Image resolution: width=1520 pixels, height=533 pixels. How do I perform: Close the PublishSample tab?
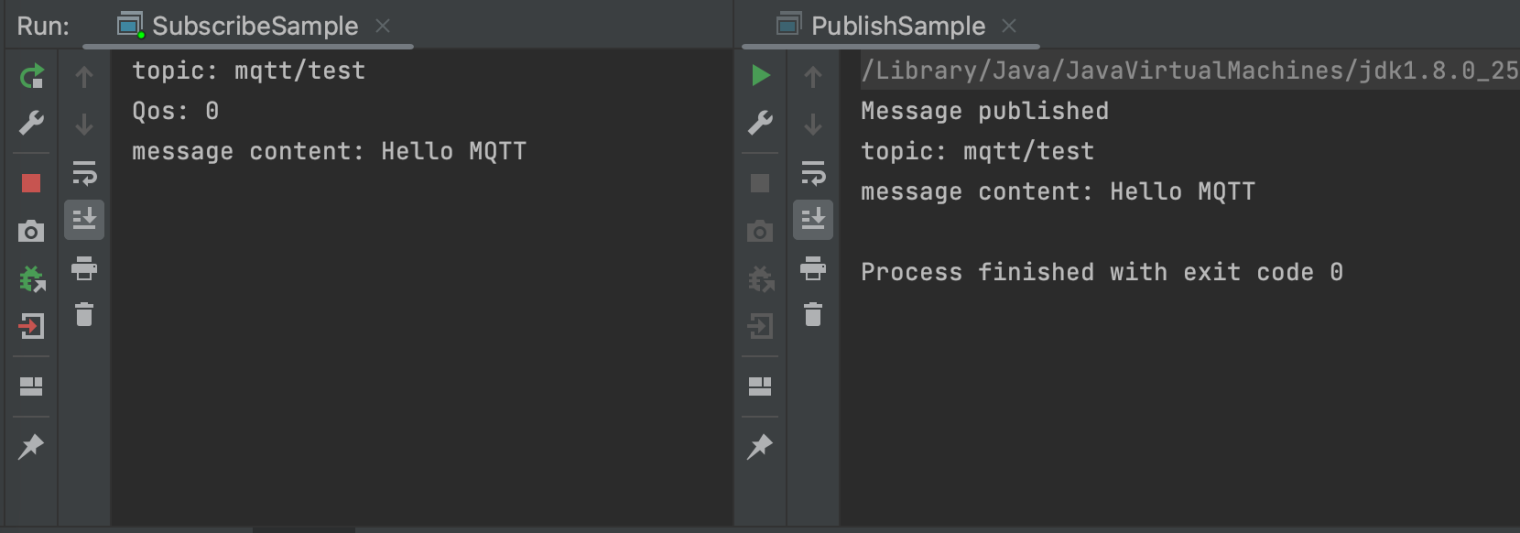1009,26
